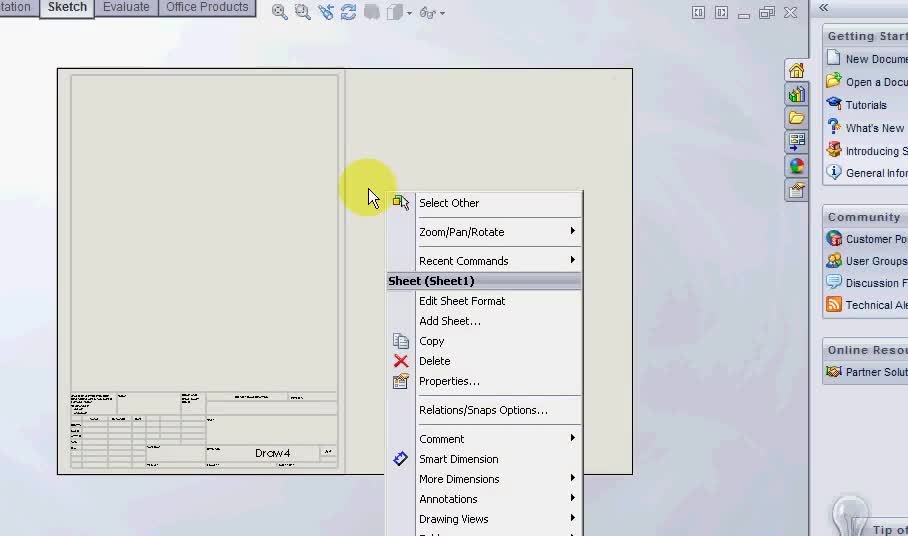
Task: Open the Design Library tab
Action: (x=797, y=94)
